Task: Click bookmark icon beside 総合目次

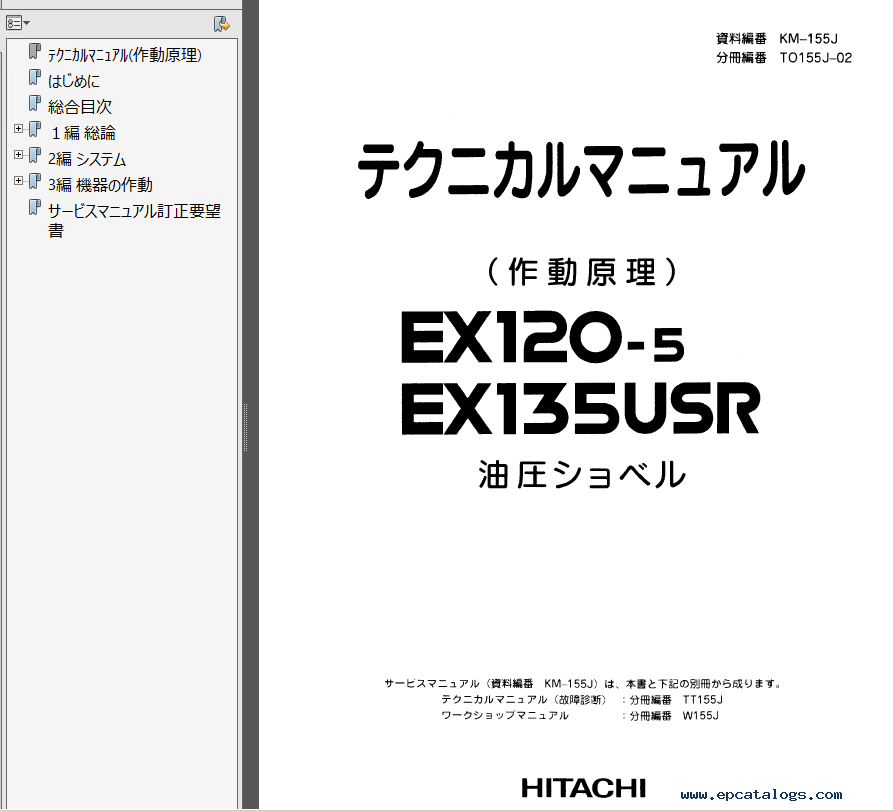Action: [35, 104]
